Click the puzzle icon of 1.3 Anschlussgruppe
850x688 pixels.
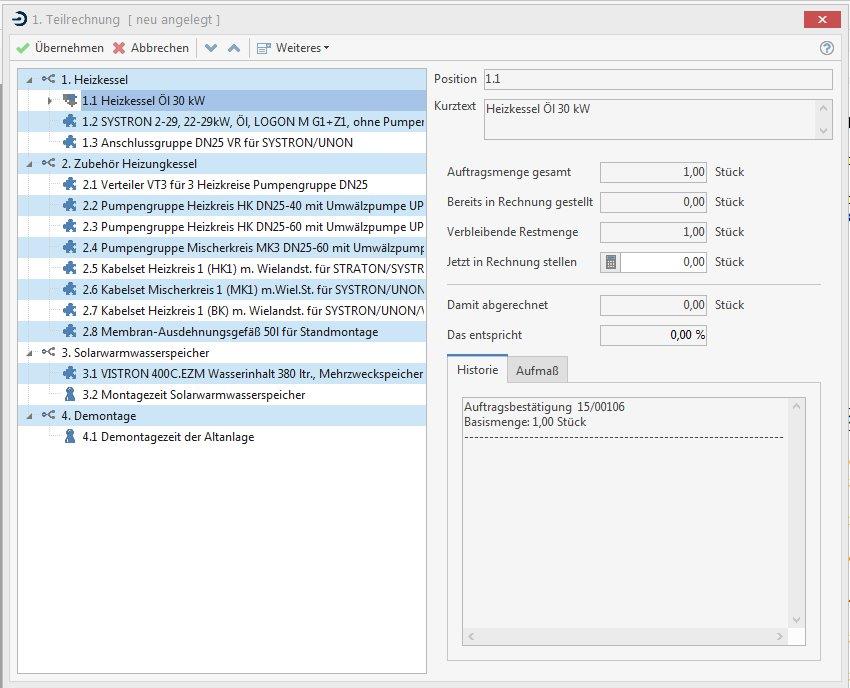69,143
